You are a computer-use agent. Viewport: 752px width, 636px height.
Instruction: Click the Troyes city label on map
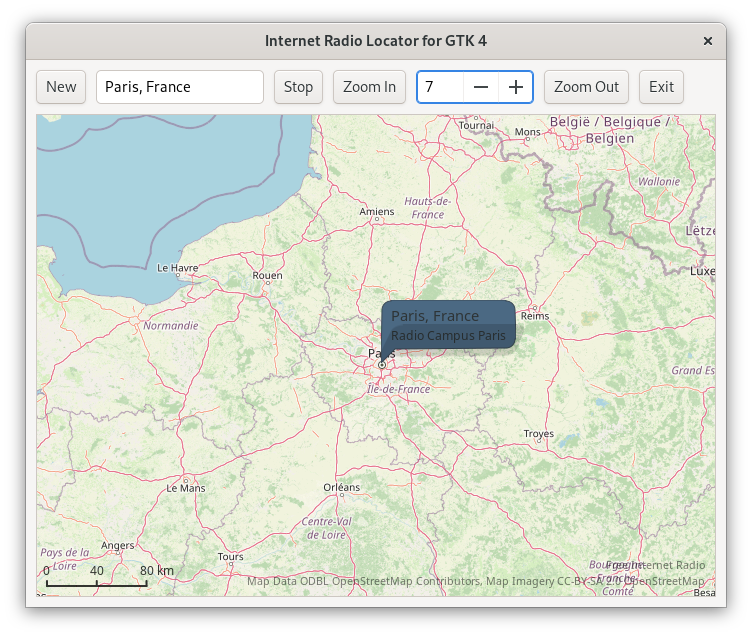tap(539, 434)
